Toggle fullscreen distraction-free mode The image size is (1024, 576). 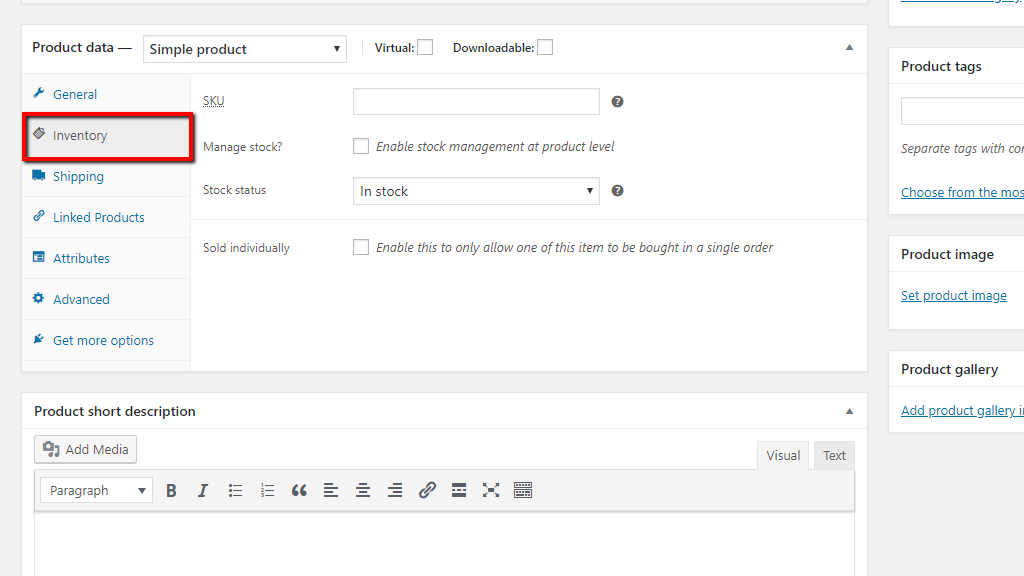[x=491, y=490]
